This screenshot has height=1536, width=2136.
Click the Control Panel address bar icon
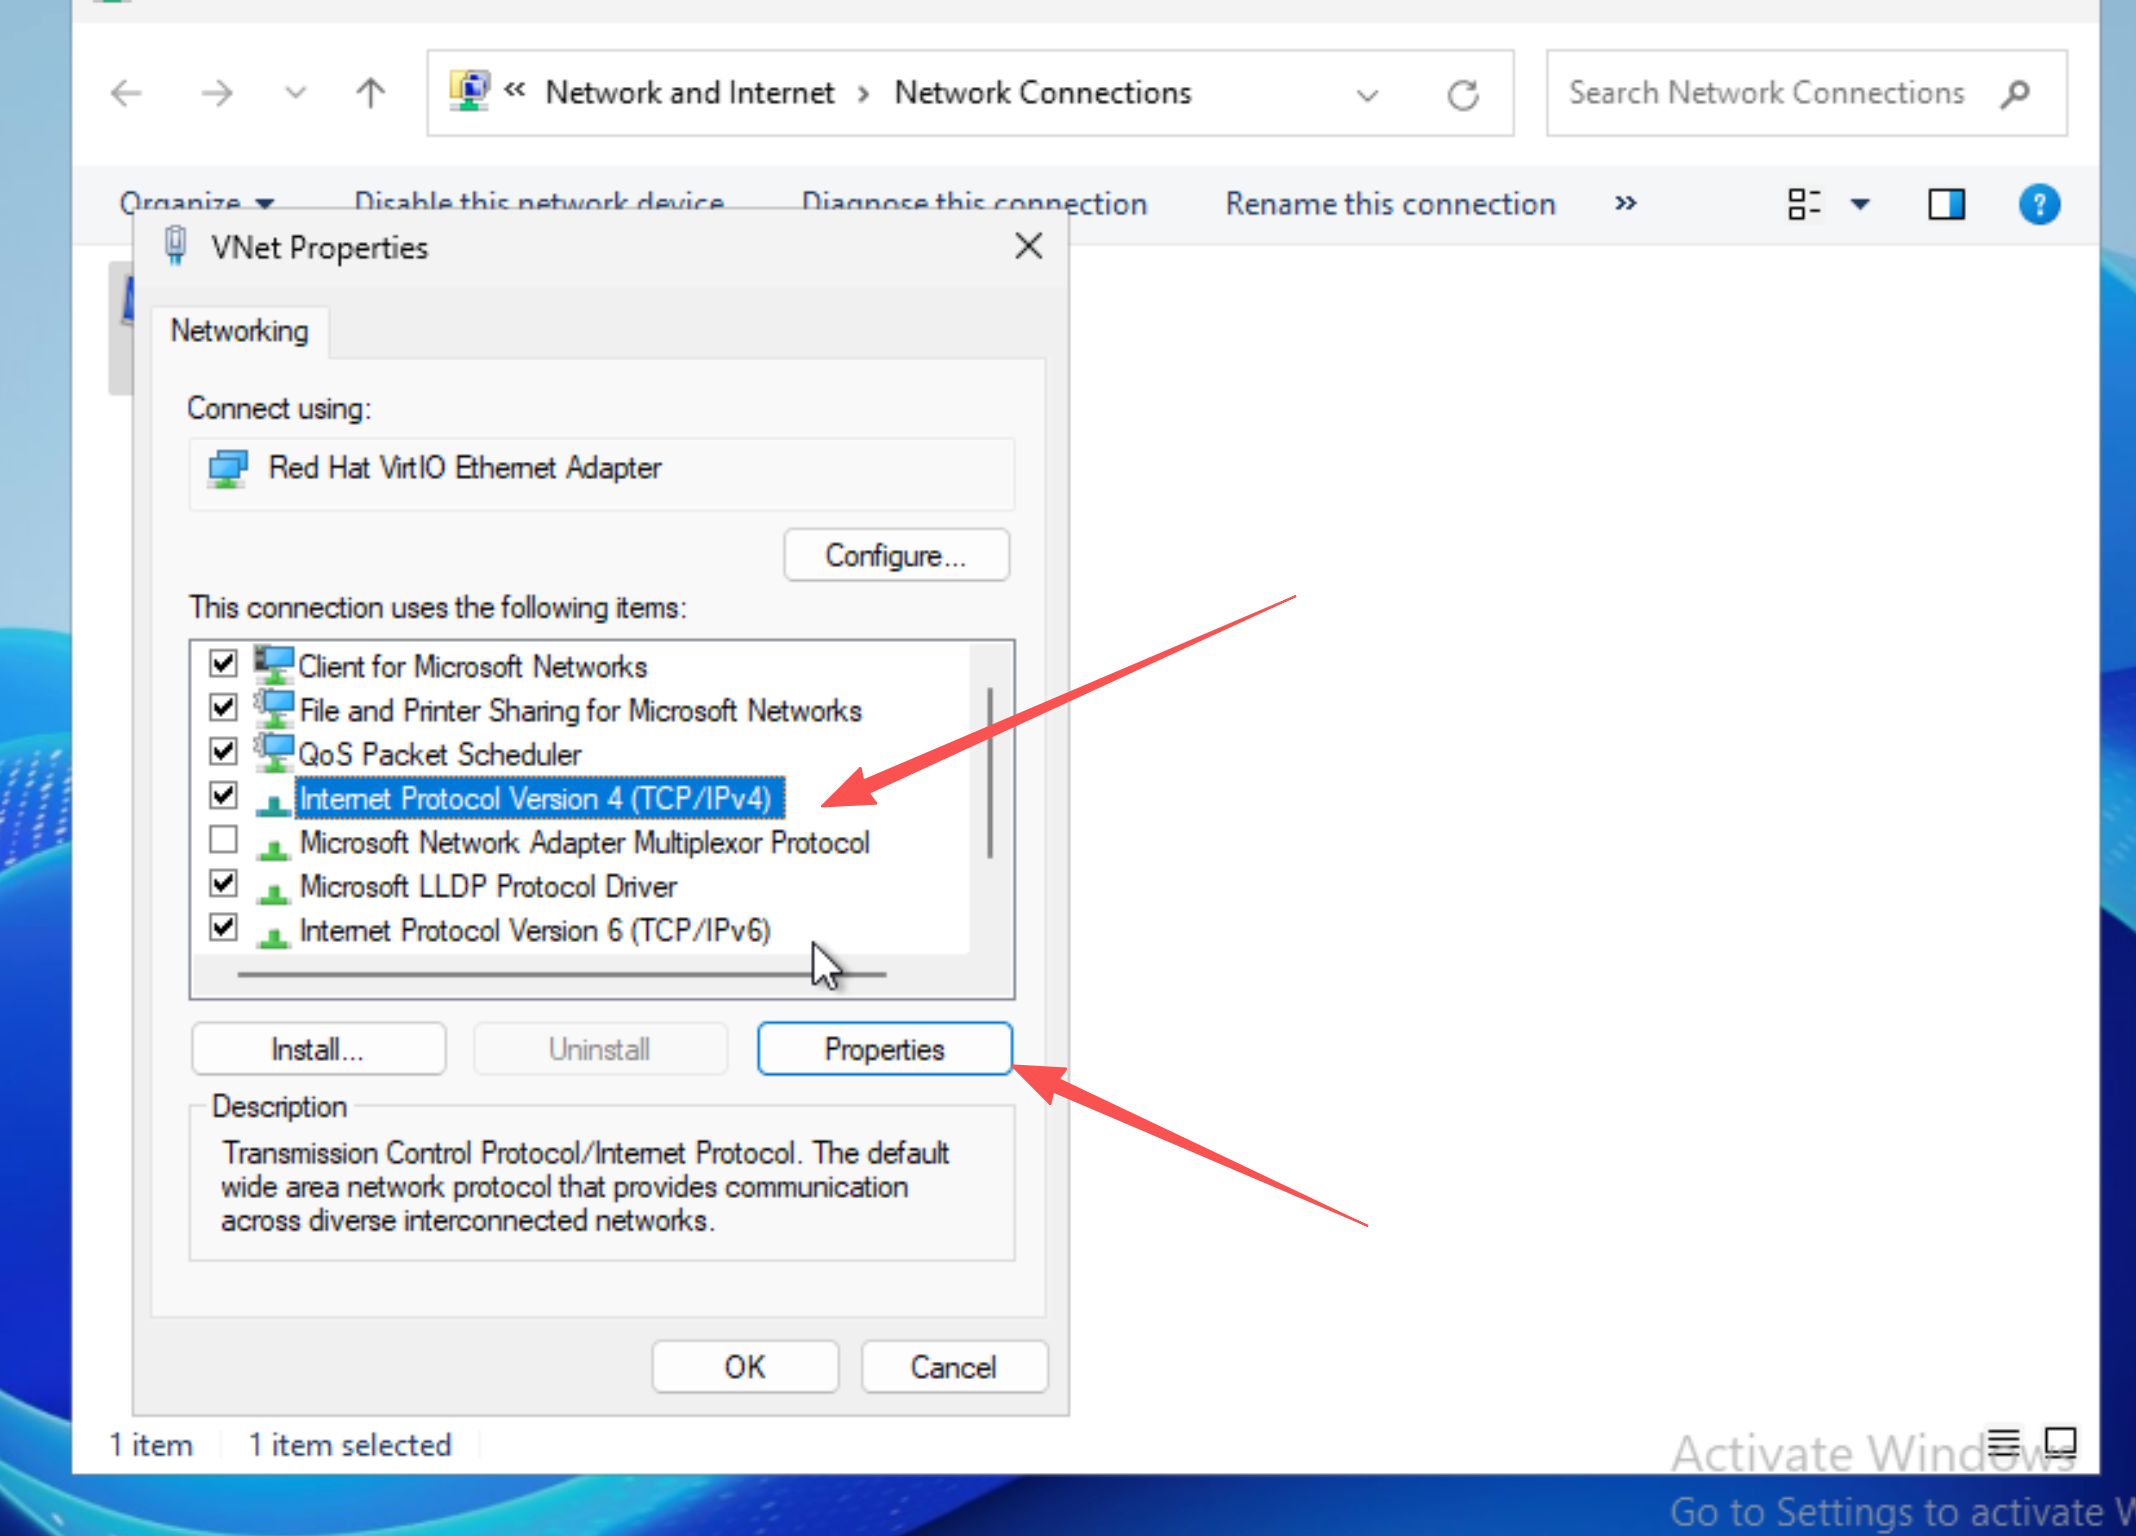point(469,91)
